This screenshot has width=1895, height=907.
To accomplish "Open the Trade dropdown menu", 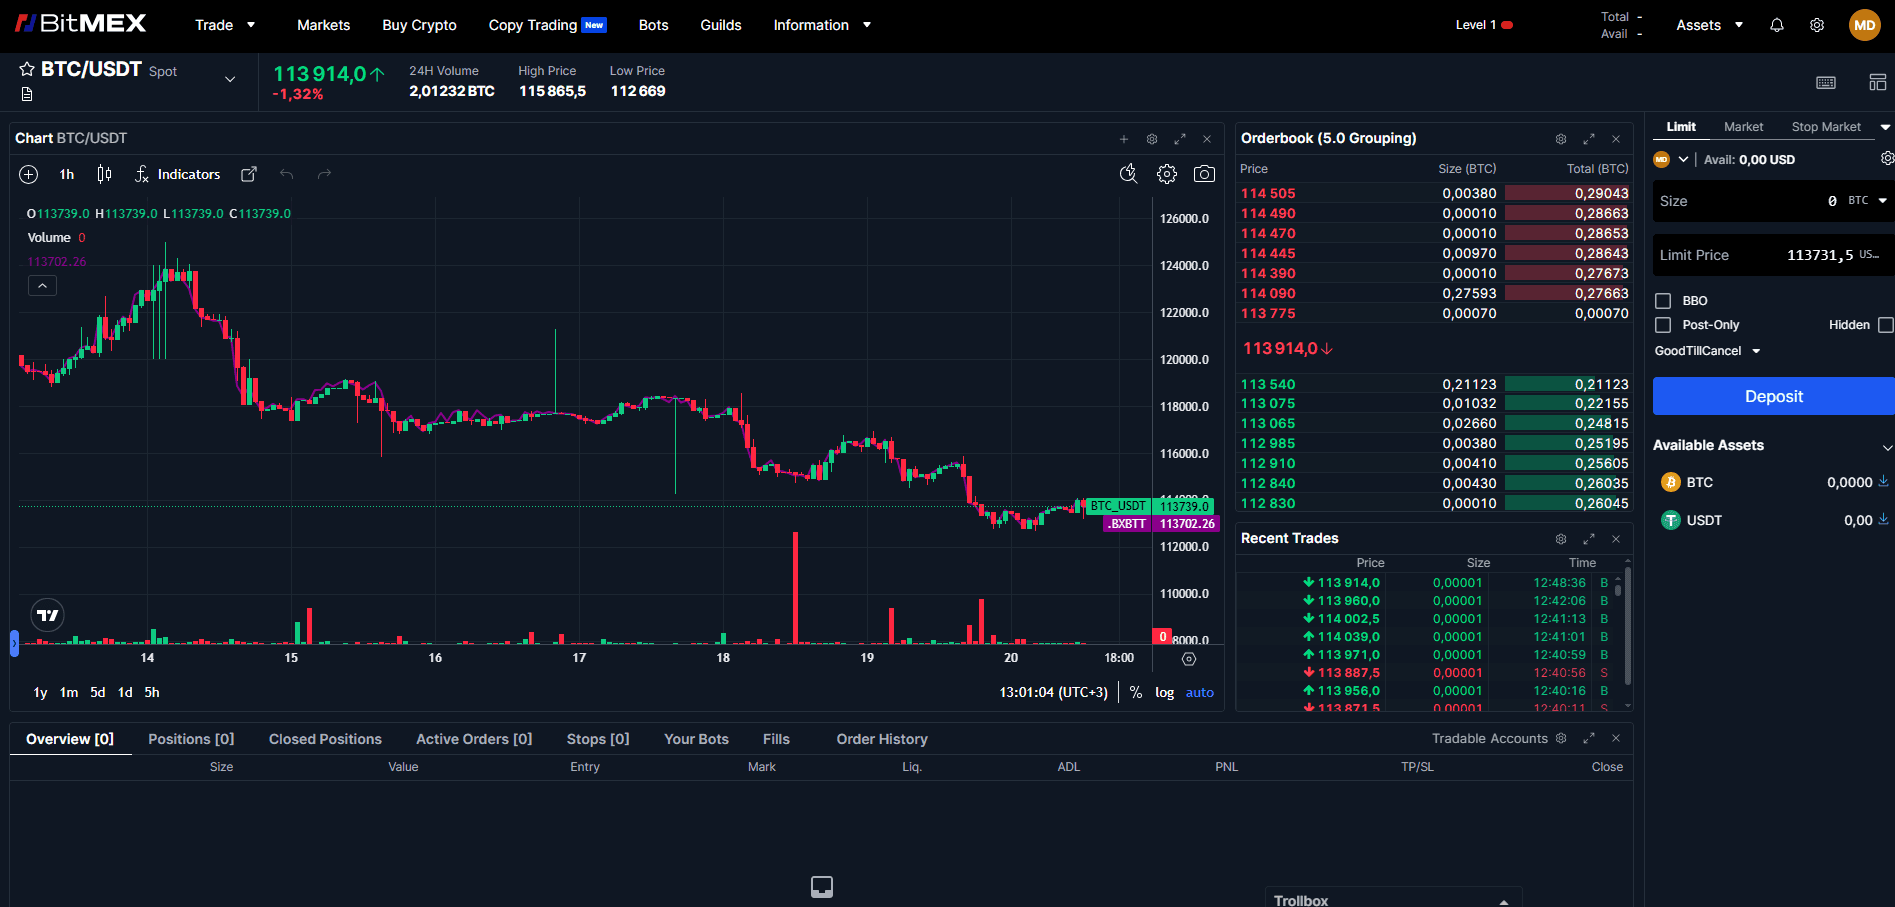I will [x=225, y=25].
